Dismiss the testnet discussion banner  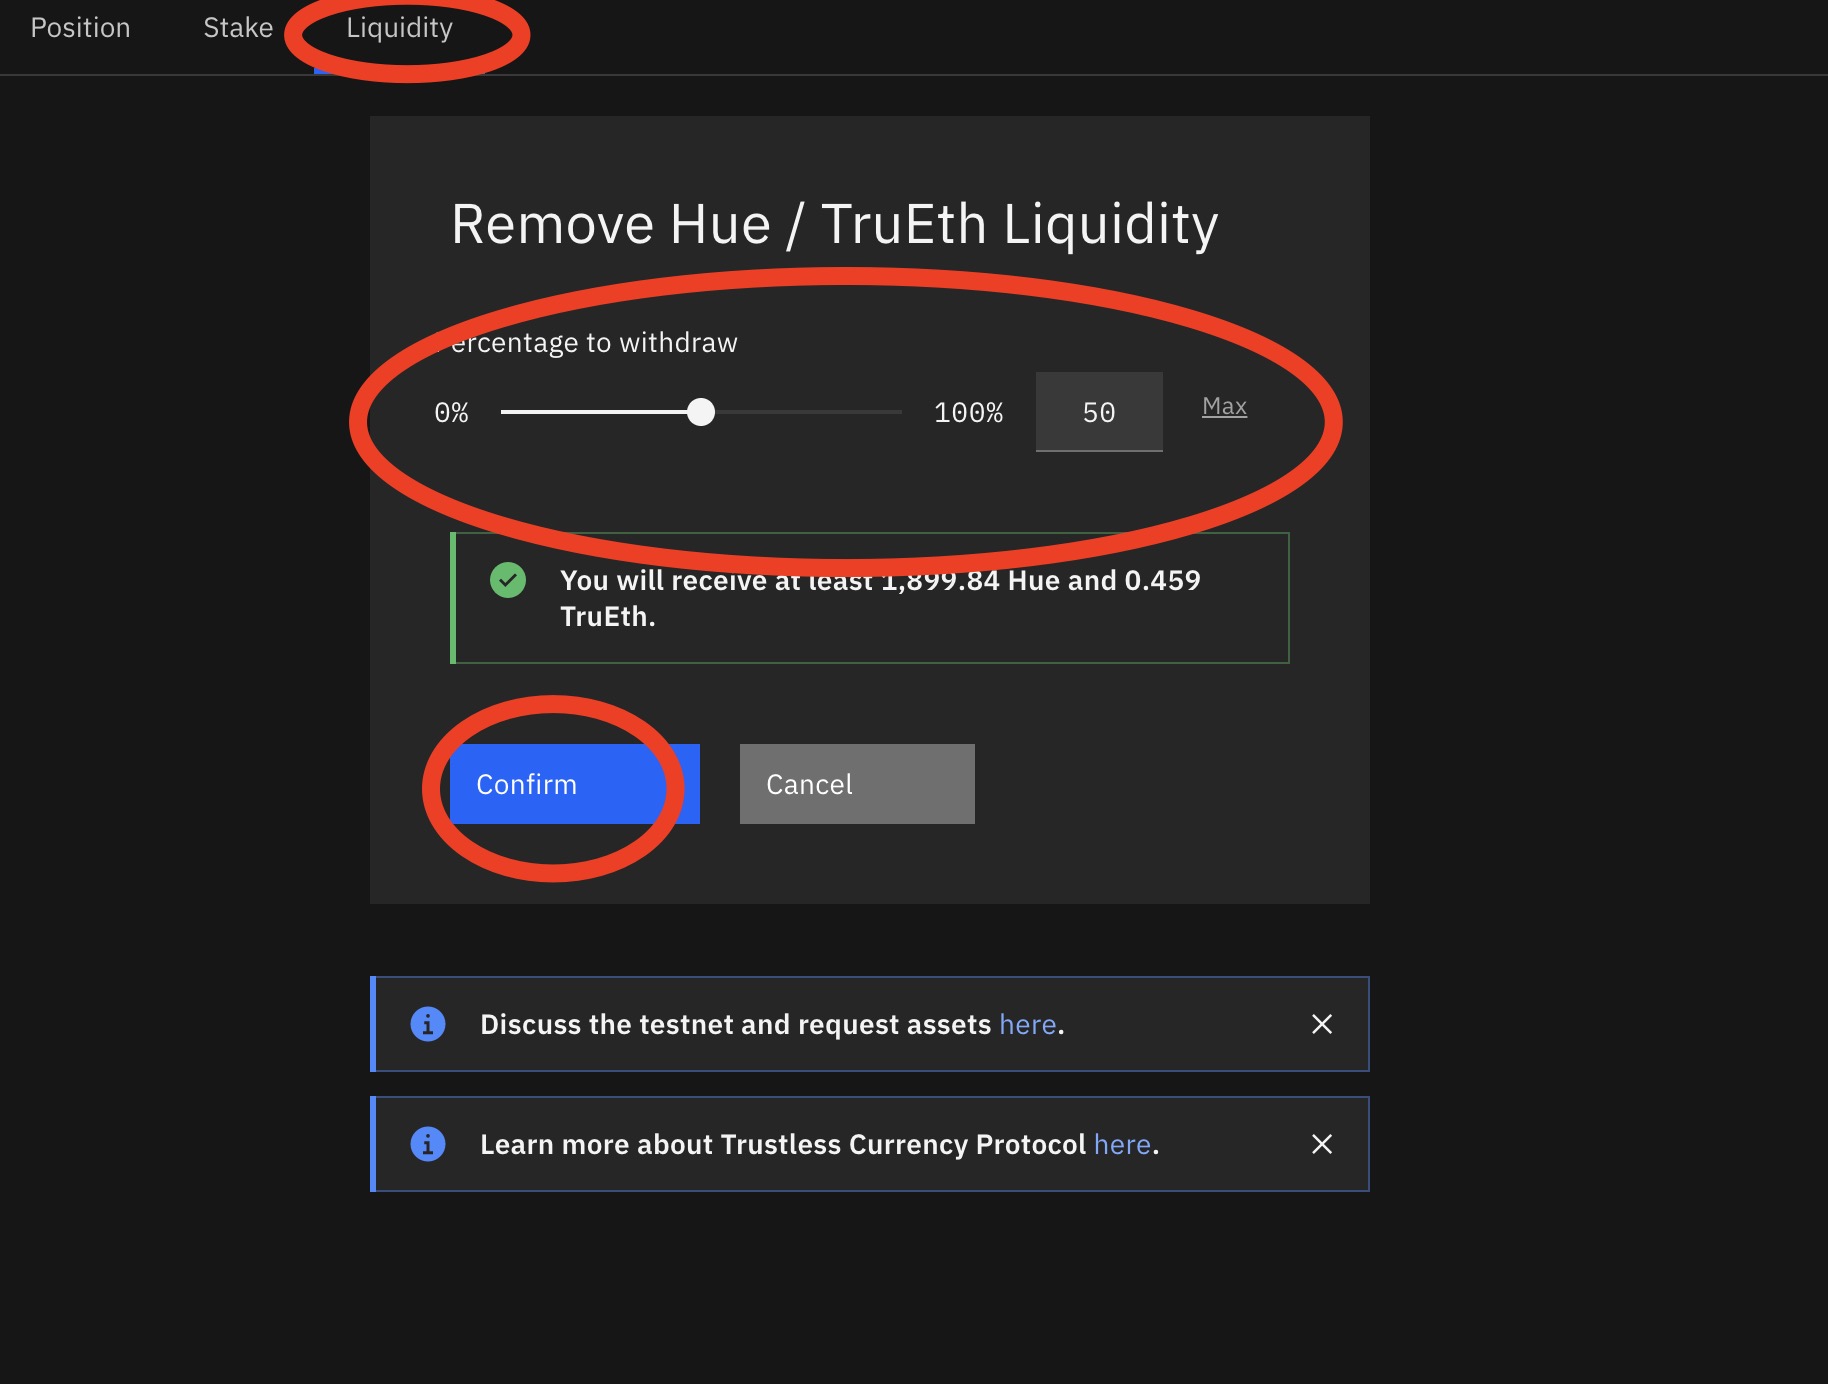click(x=1321, y=1024)
